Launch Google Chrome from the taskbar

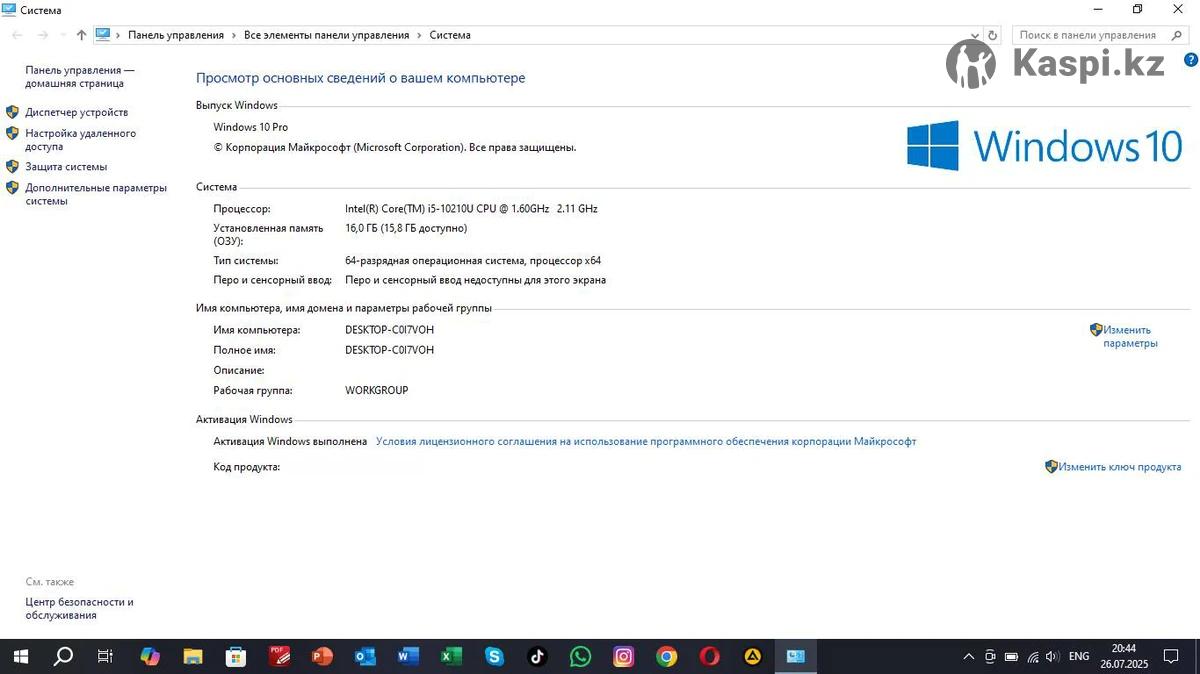pyautogui.click(x=666, y=657)
